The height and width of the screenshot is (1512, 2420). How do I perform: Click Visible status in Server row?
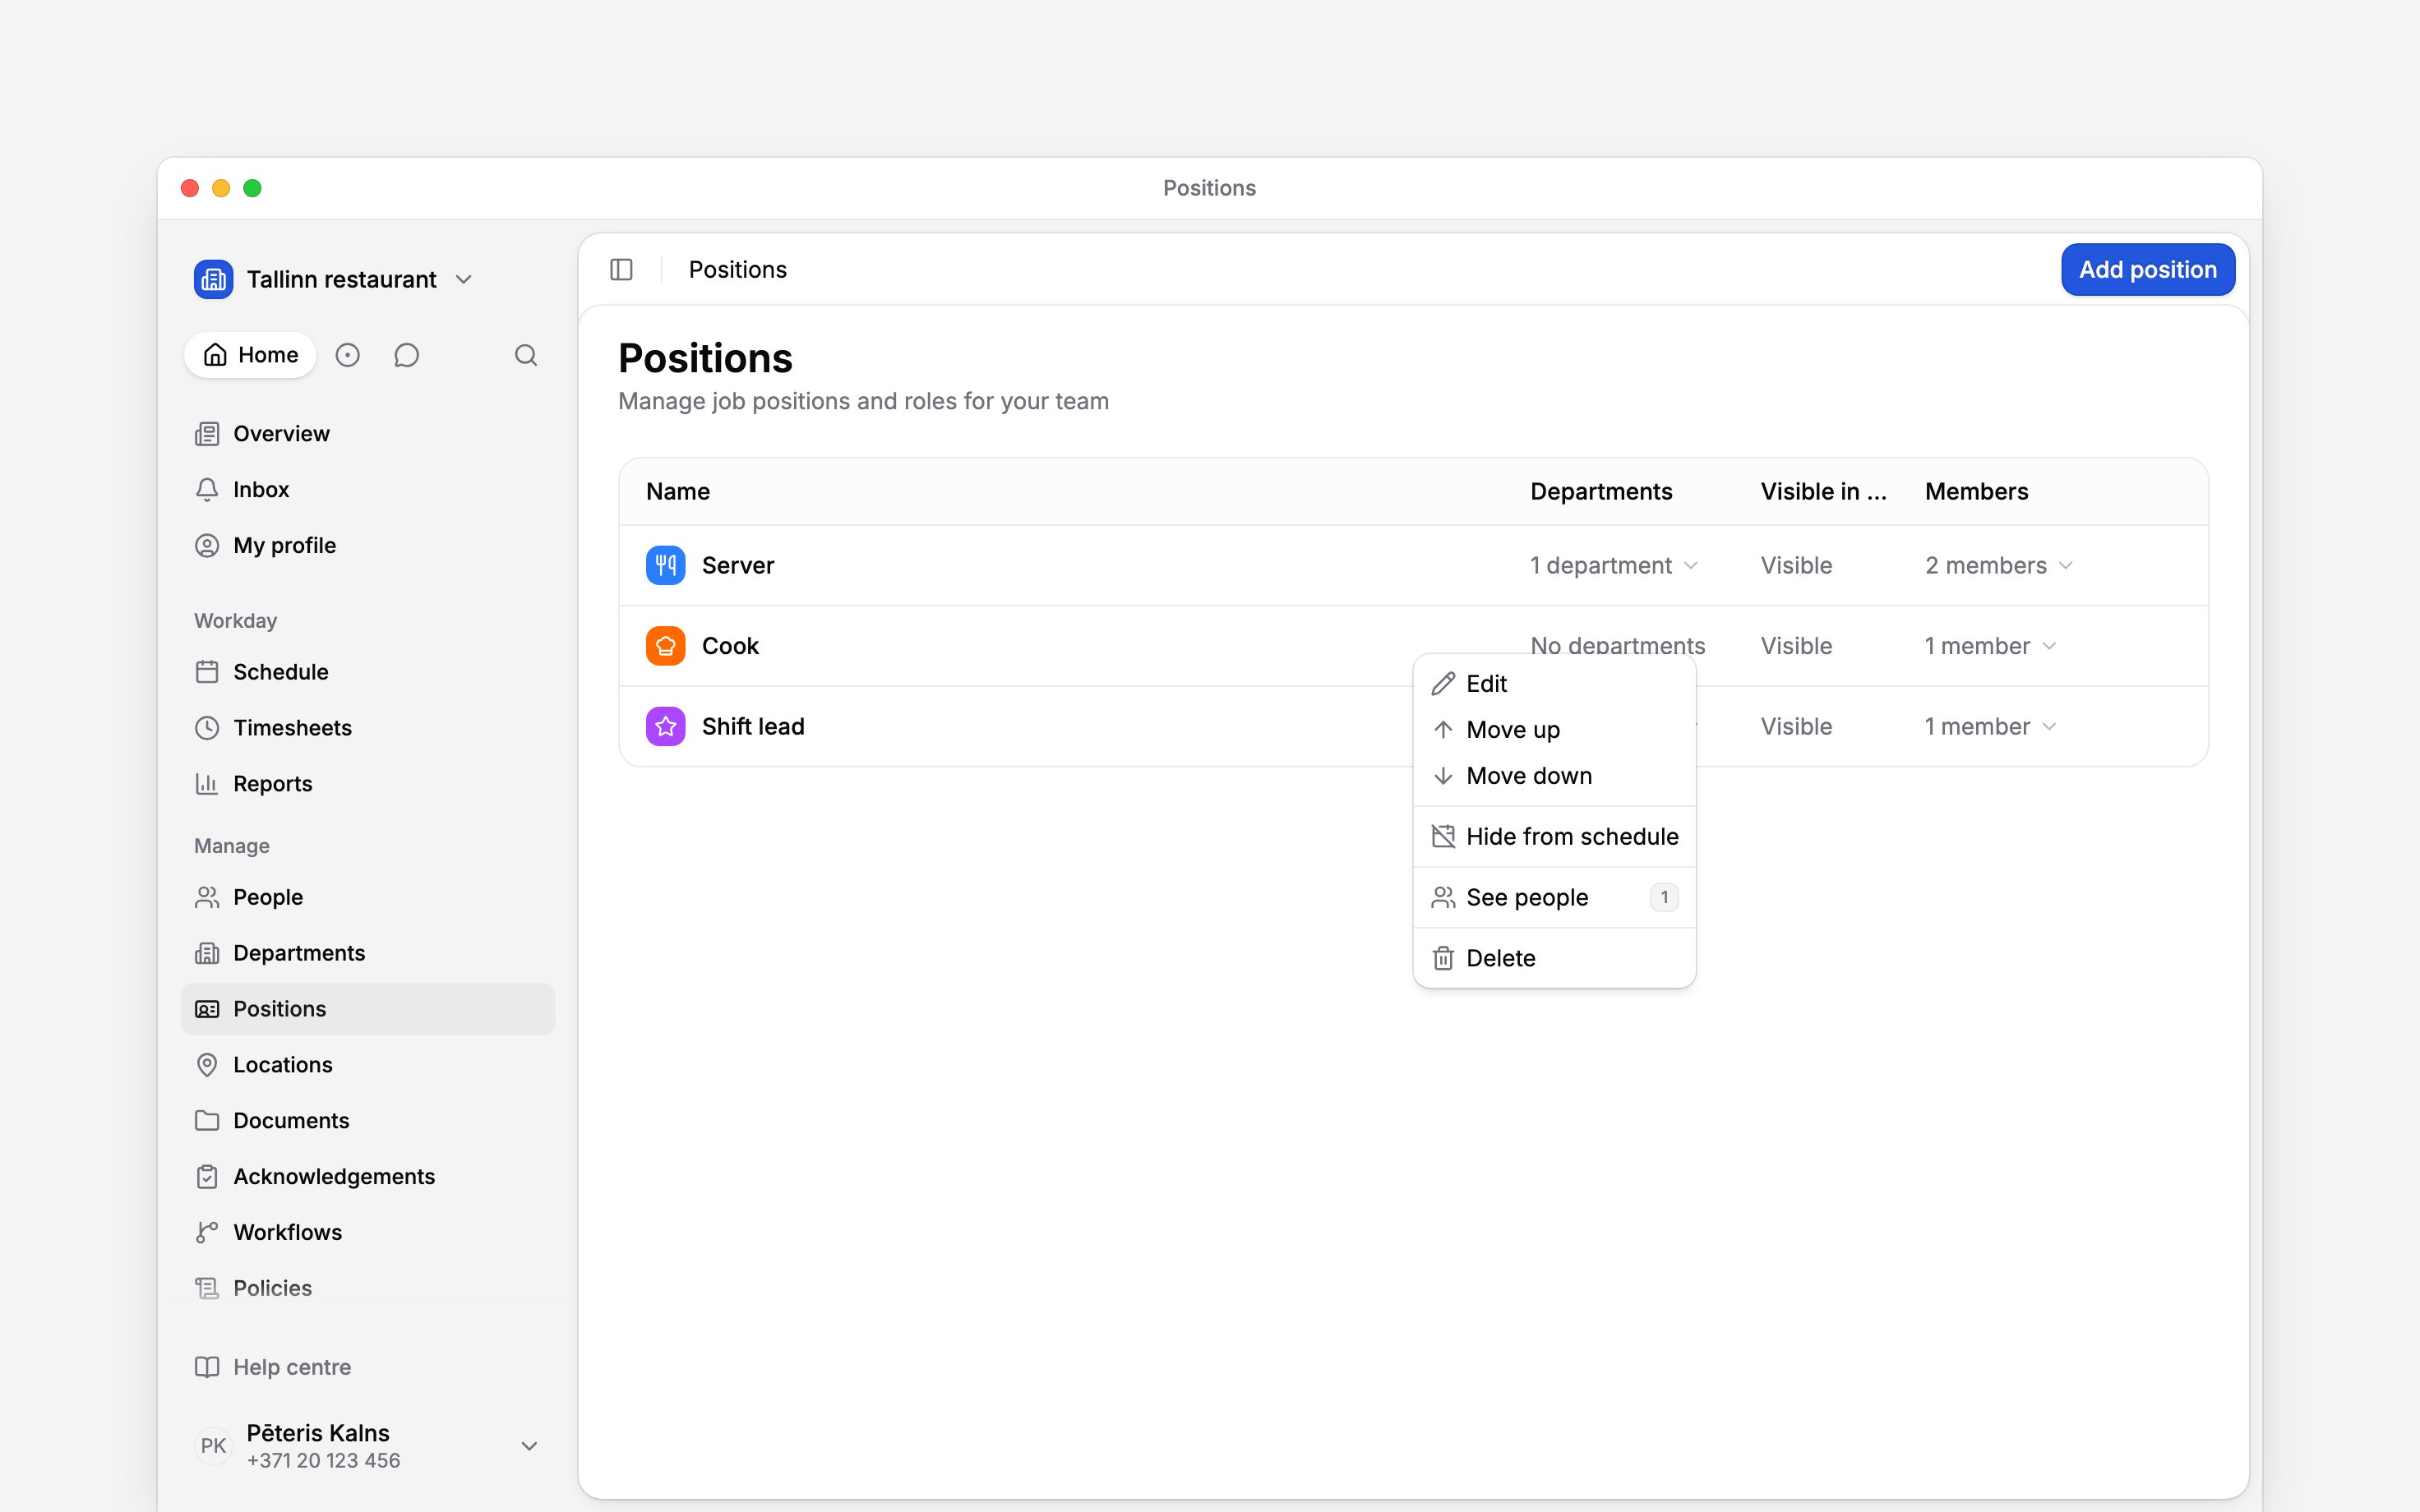1796,565
